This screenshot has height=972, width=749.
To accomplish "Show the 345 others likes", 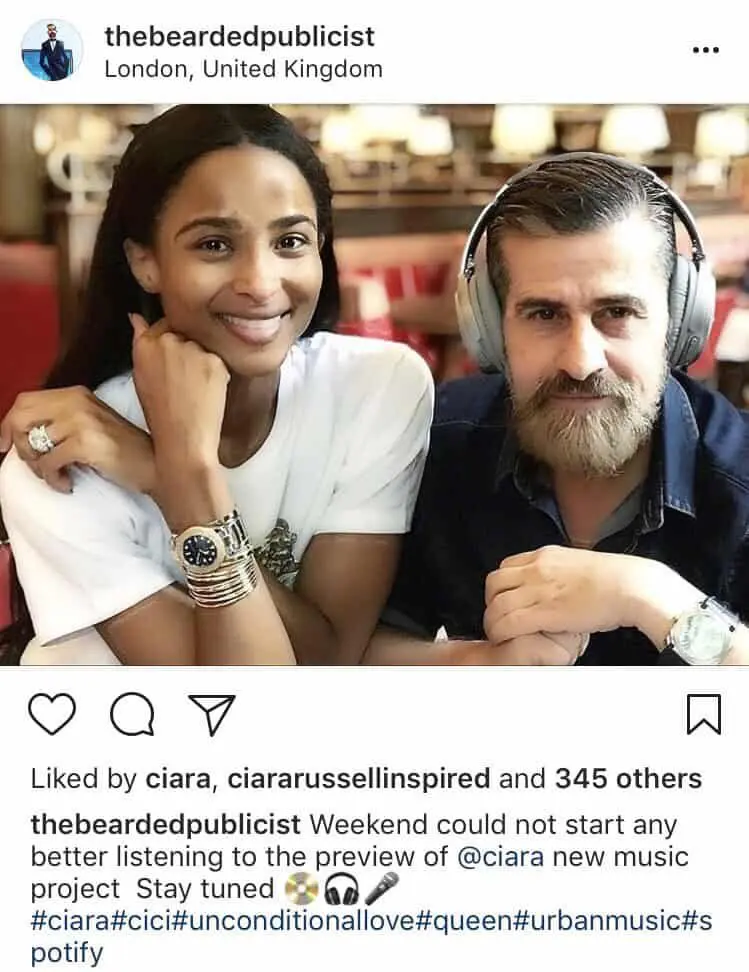I will 628,779.
